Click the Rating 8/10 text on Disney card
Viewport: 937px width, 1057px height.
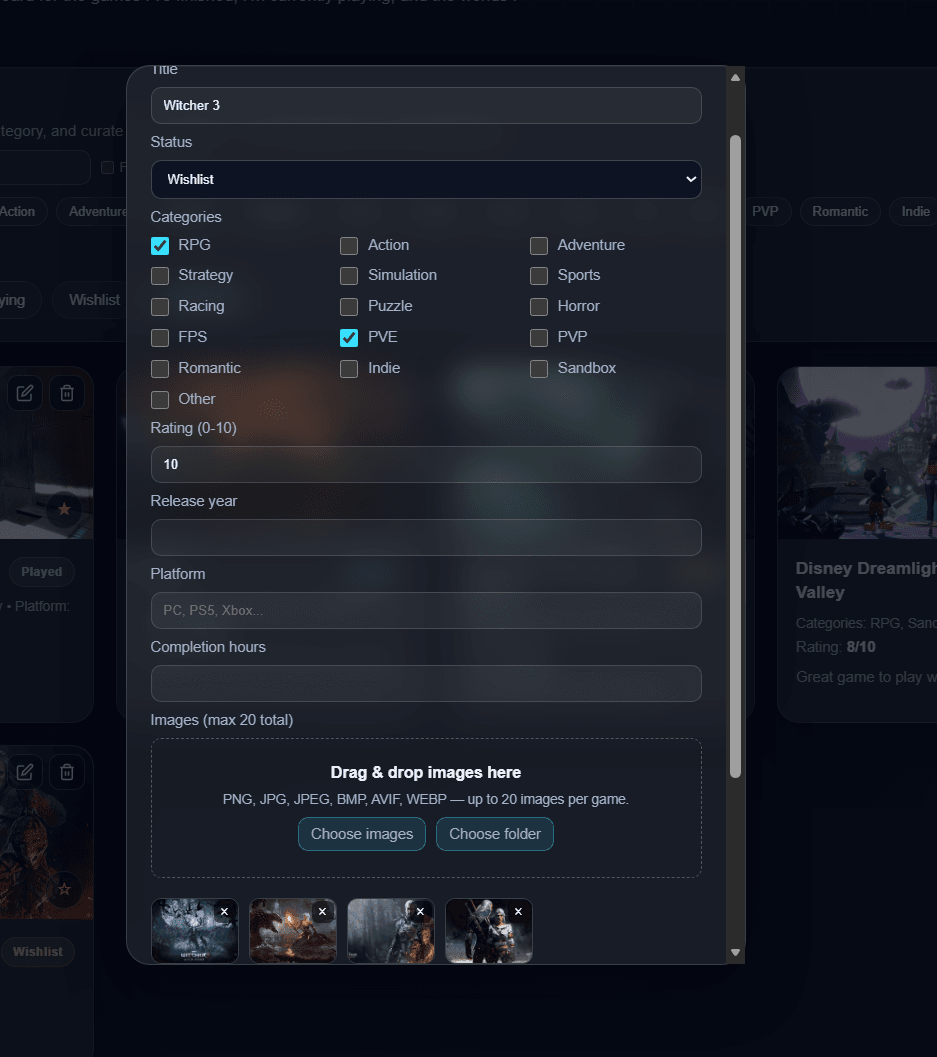click(x=836, y=647)
